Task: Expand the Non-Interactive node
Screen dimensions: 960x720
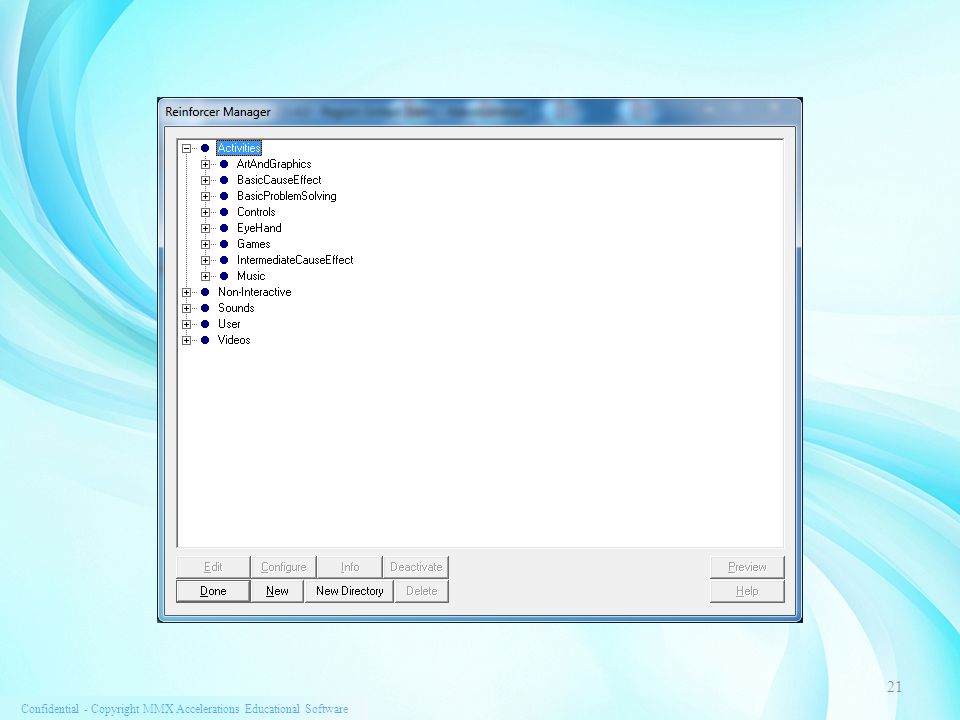Action: (187, 292)
